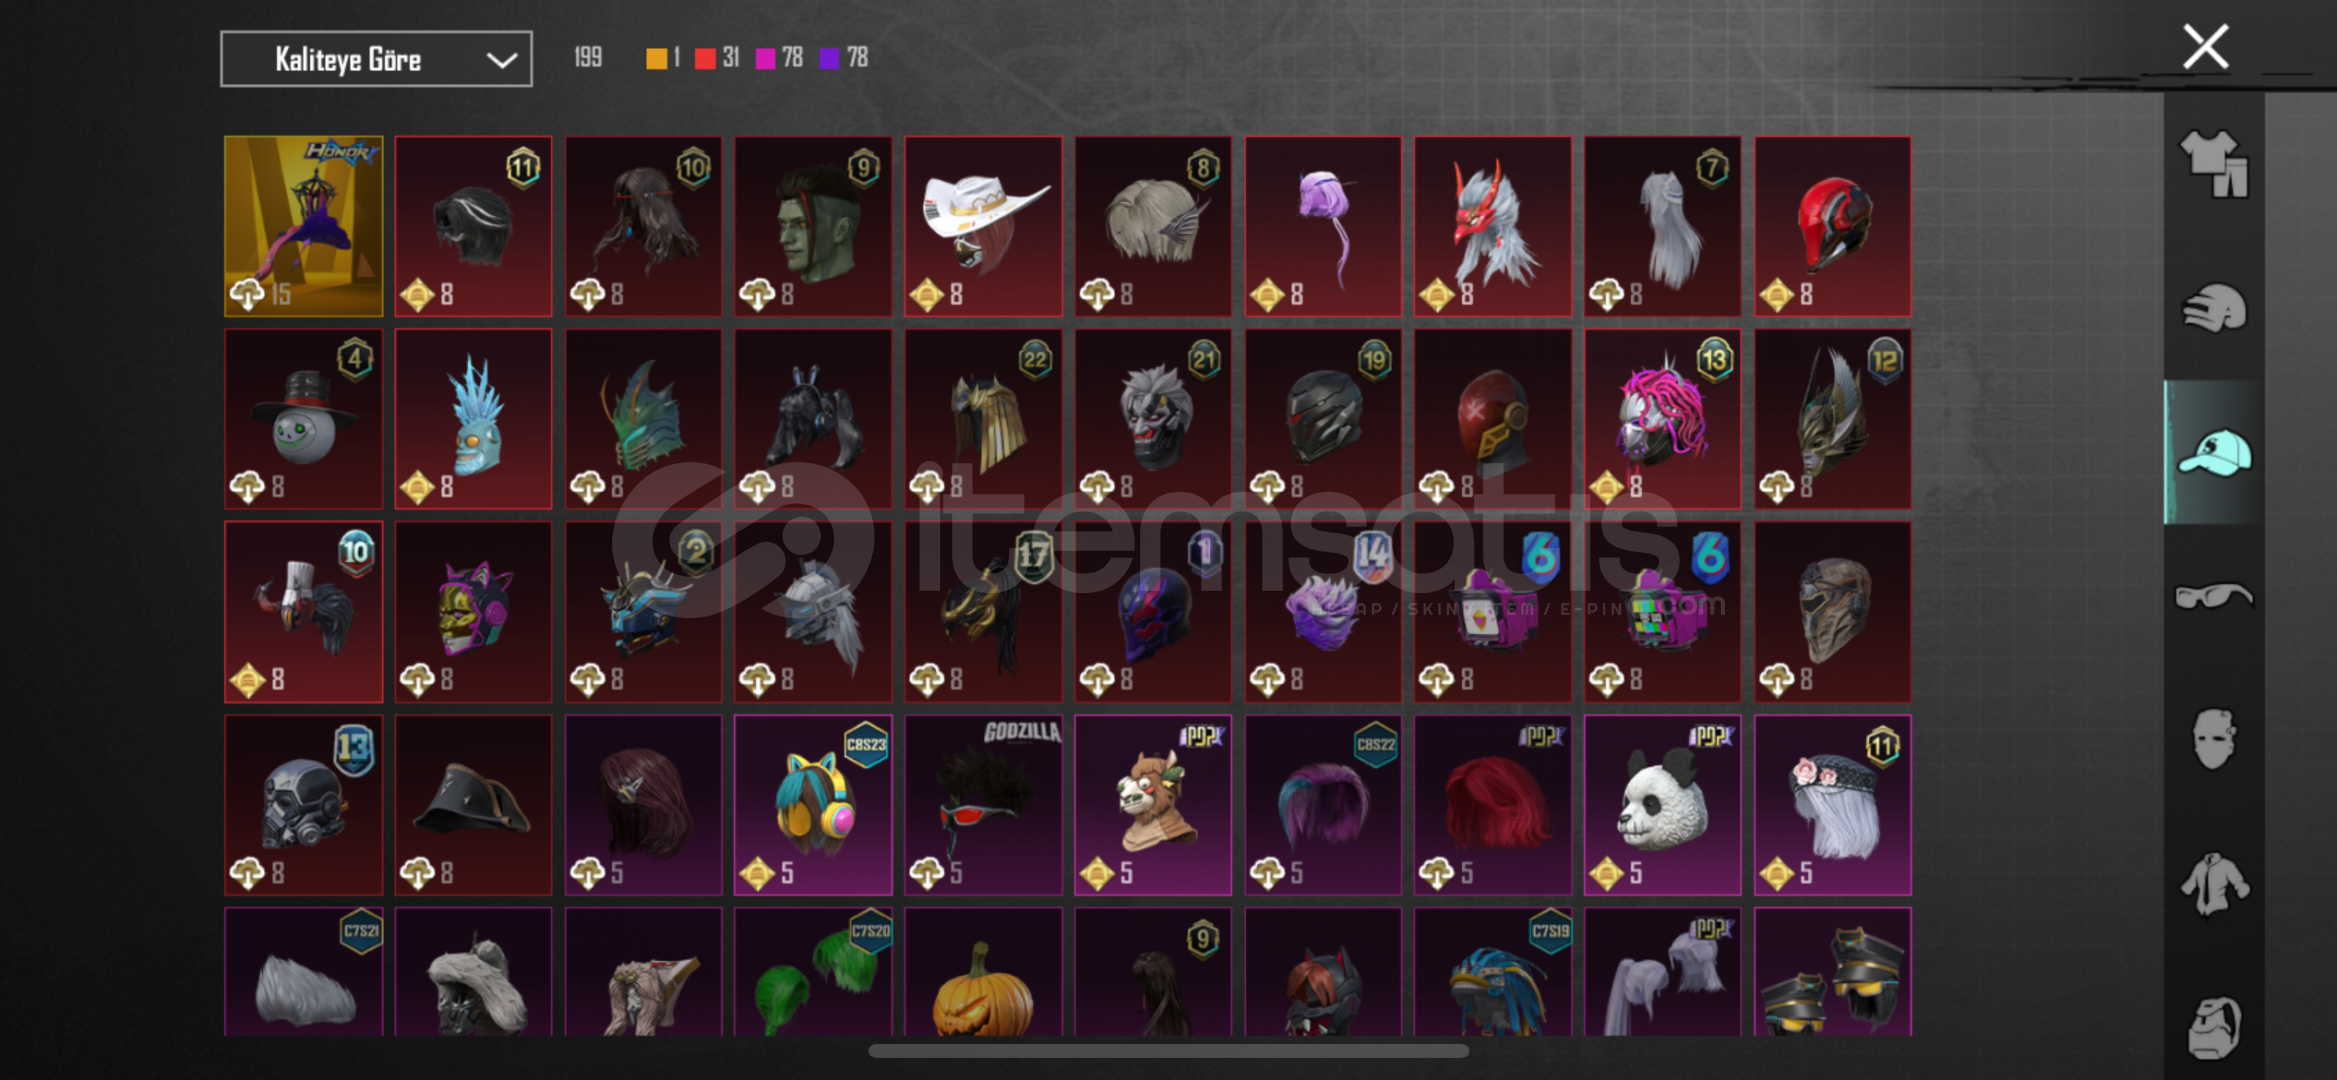
Task: Open the glasses category icon
Action: [2213, 597]
